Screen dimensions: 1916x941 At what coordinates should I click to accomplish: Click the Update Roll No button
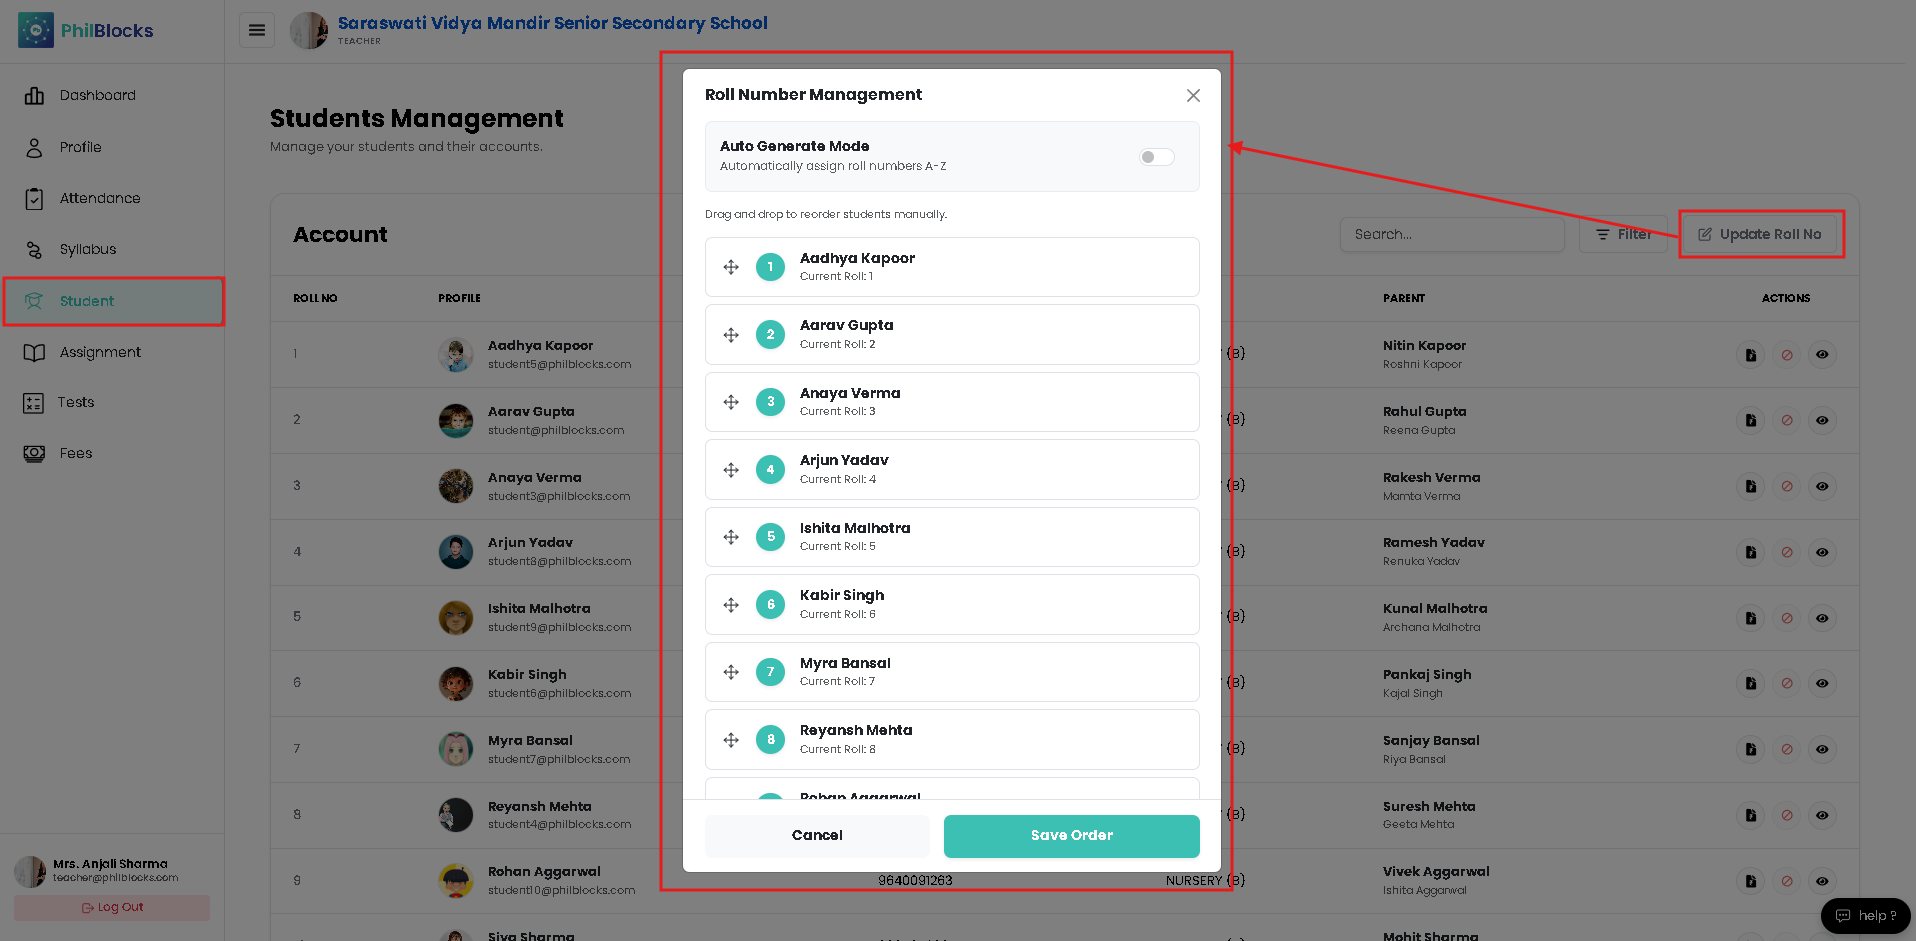pos(1760,234)
